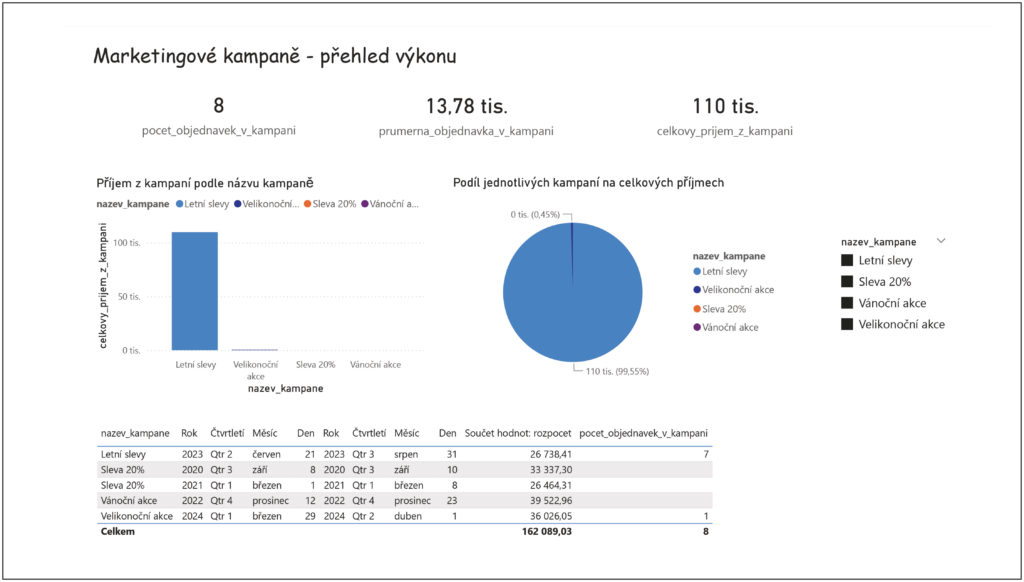Click the Letní slevy dot in bar chart legend
The height and width of the screenshot is (582, 1024).
click(179, 204)
